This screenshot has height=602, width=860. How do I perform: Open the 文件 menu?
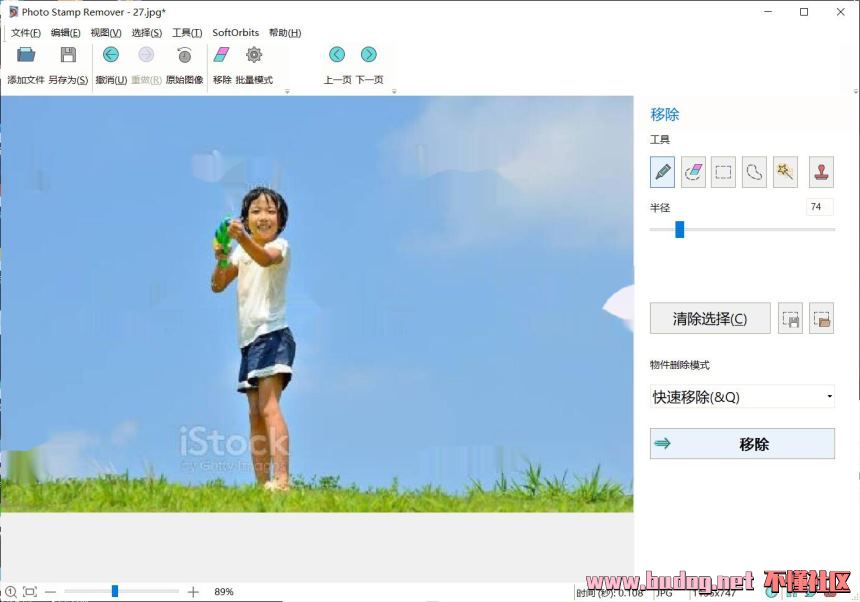pos(25,33)
